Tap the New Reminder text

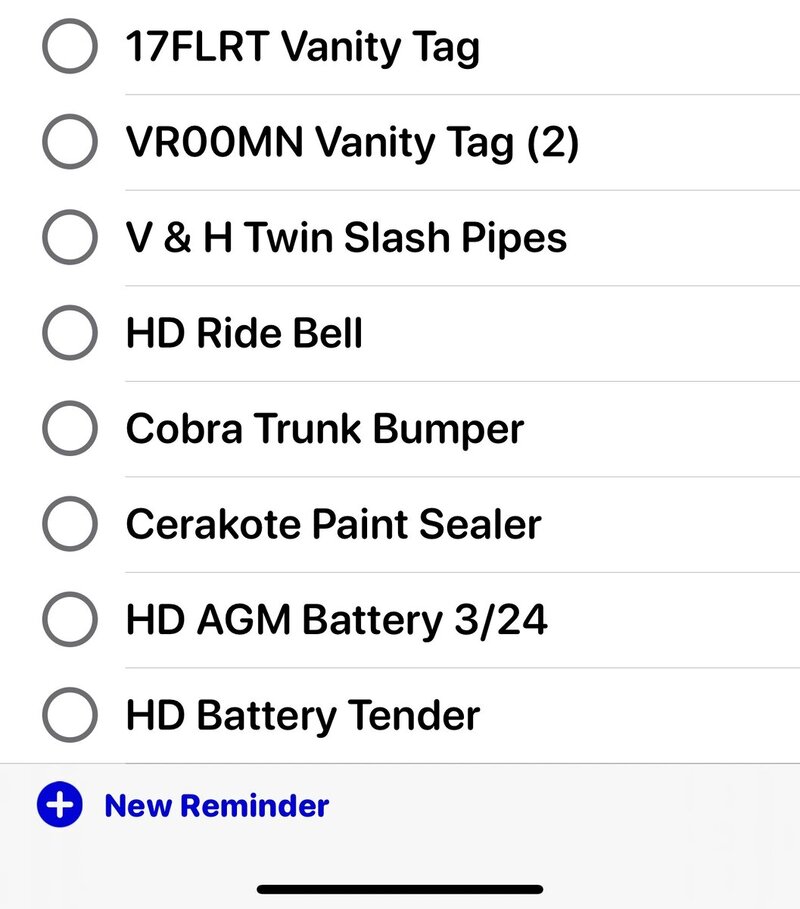217,806
